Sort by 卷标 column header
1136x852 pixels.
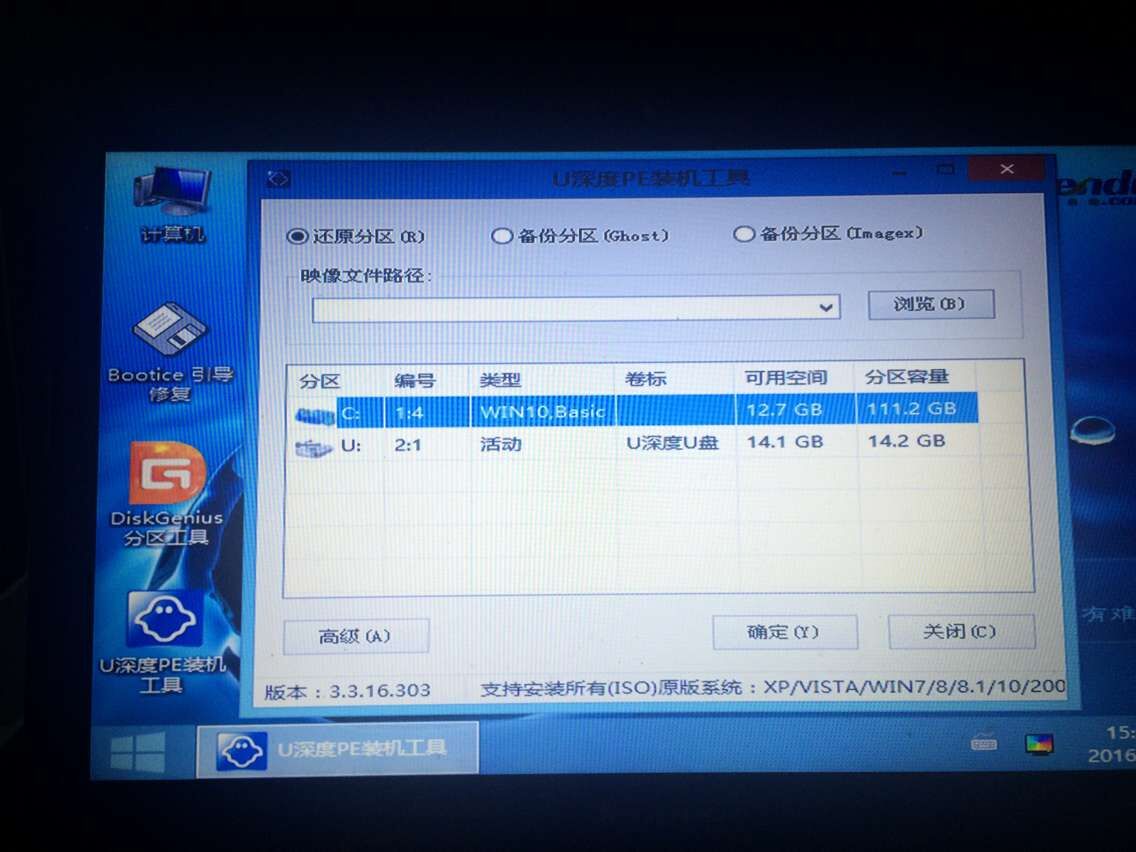[x=646, y=379]
